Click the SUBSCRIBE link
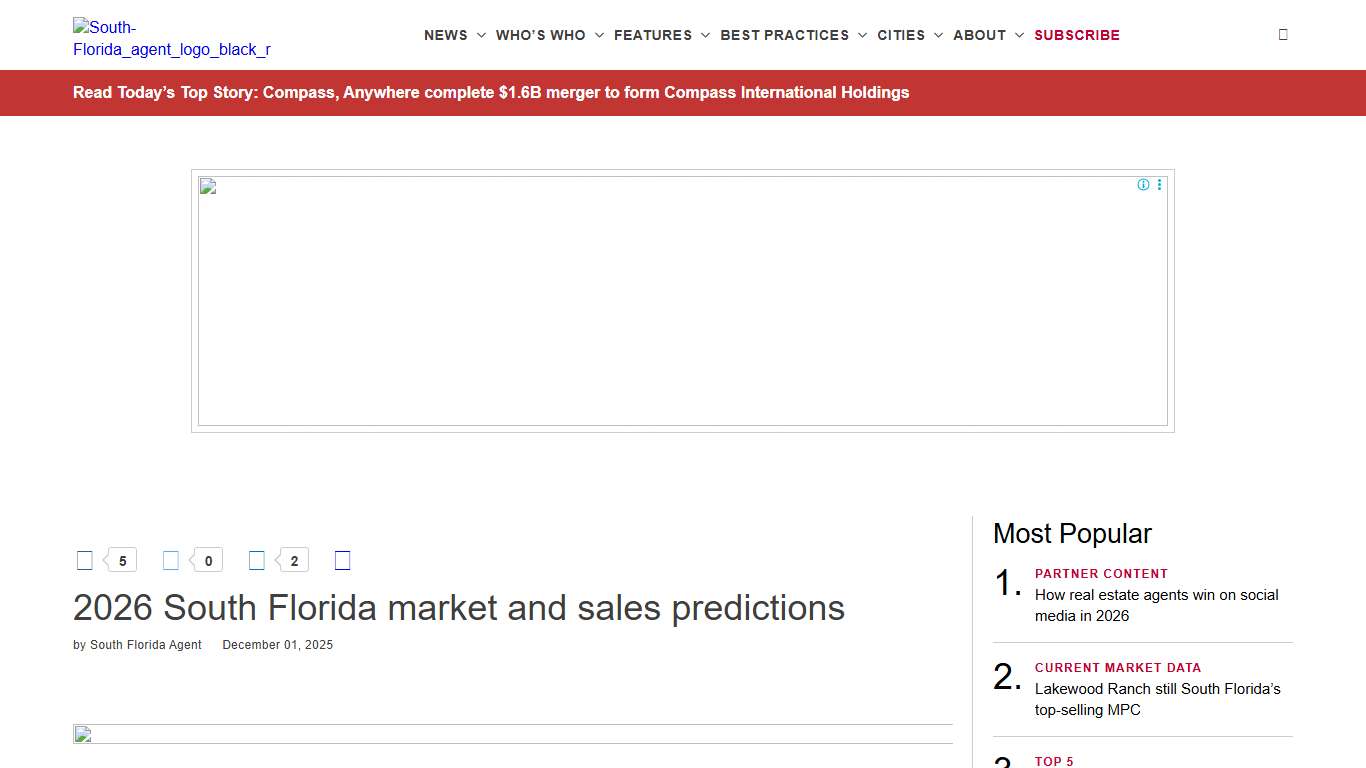This screenshot has width=1366, height=768. pos(1077,35)
